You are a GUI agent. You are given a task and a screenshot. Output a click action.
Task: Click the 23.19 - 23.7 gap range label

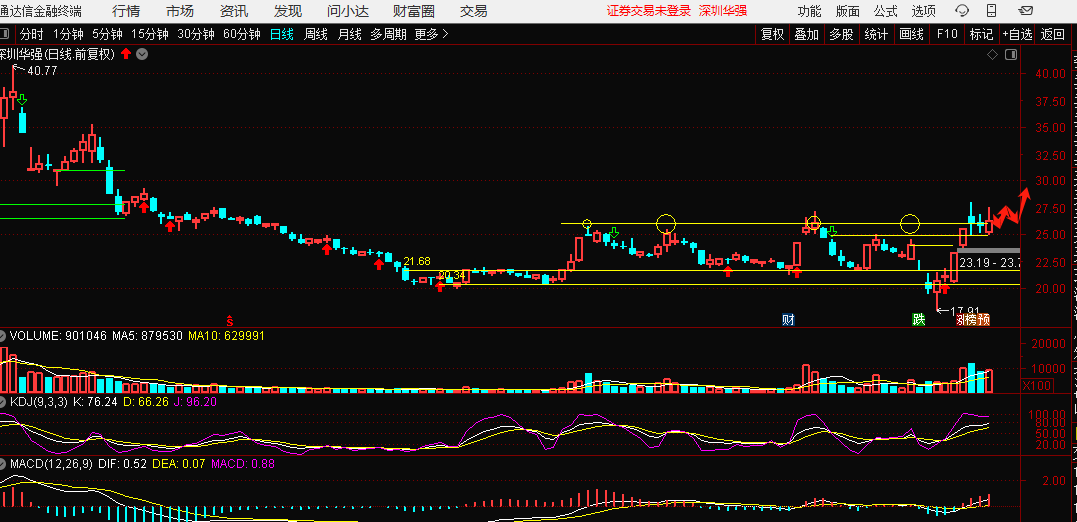(x=990, y=262)
